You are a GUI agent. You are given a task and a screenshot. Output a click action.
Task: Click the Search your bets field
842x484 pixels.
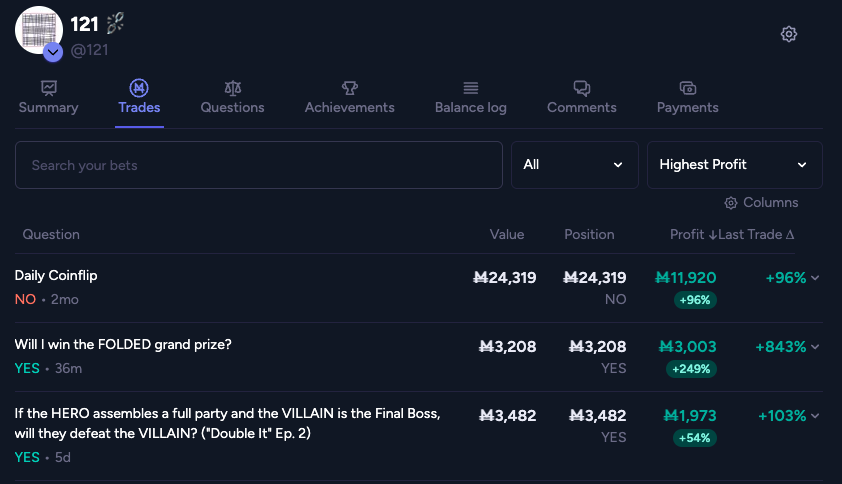tap(258, 165)
